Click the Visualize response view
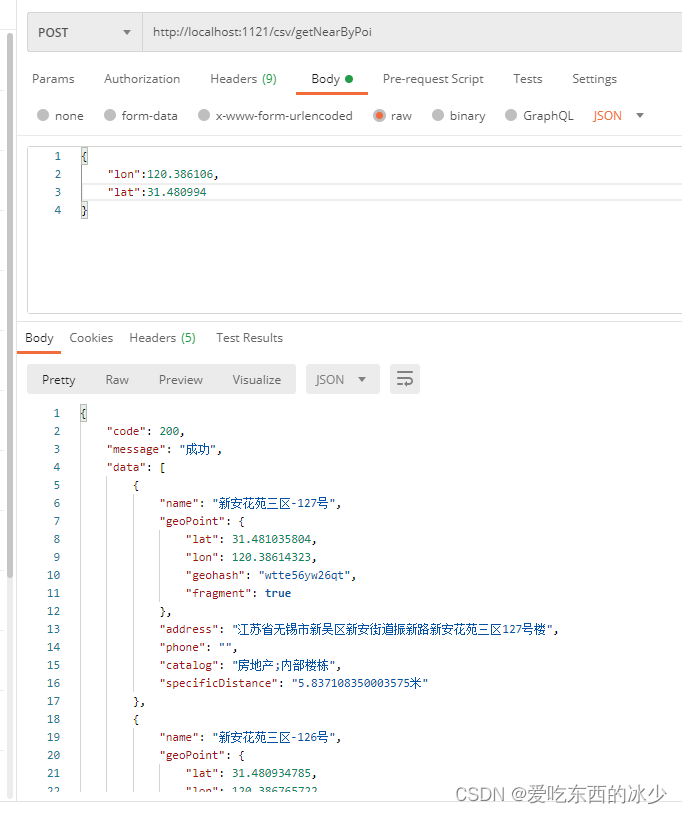Viewport: 682px width, 814px height. 256,379
